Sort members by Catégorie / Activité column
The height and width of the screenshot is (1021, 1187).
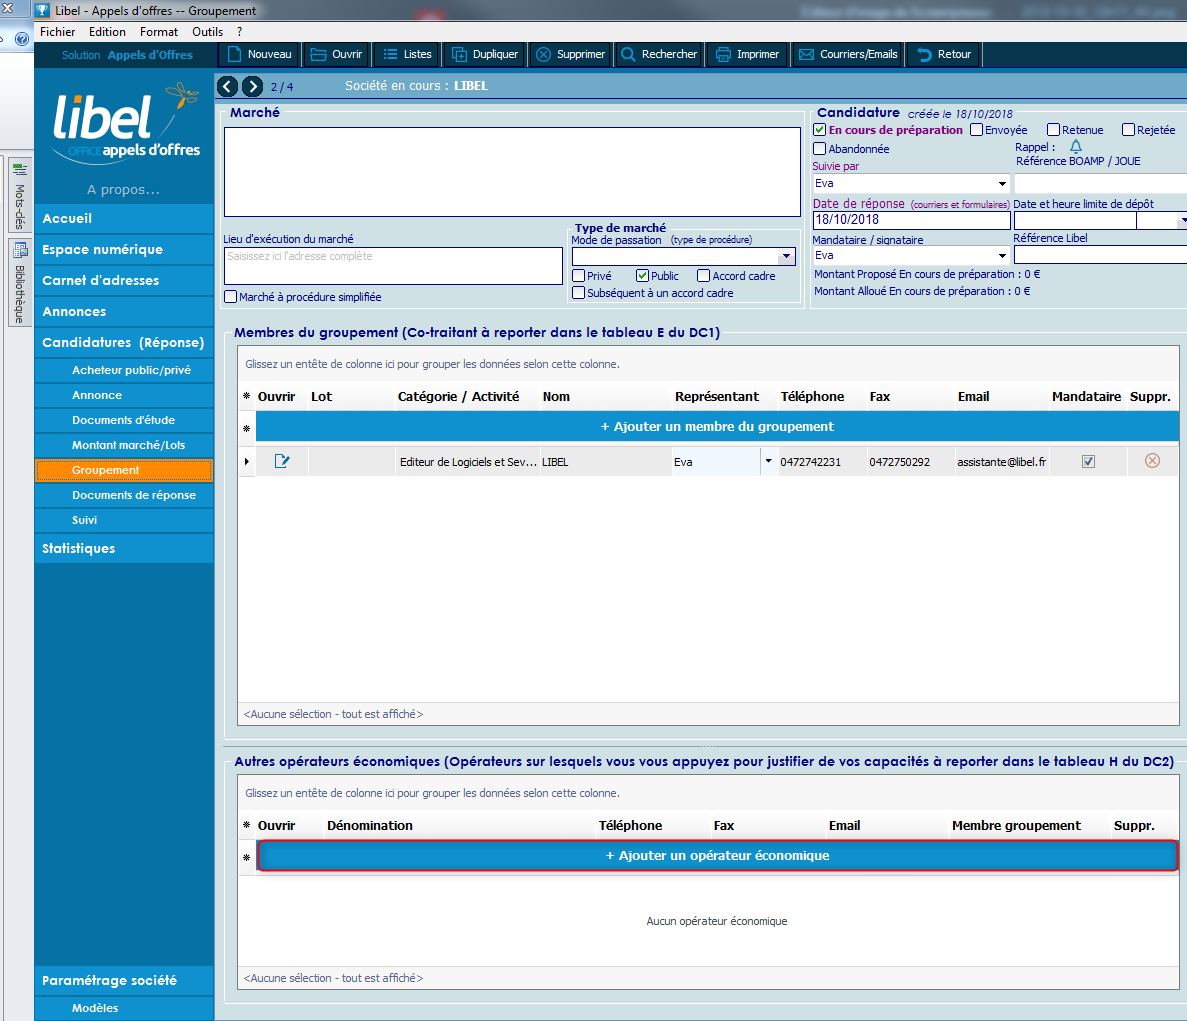(x=459, y=397)
